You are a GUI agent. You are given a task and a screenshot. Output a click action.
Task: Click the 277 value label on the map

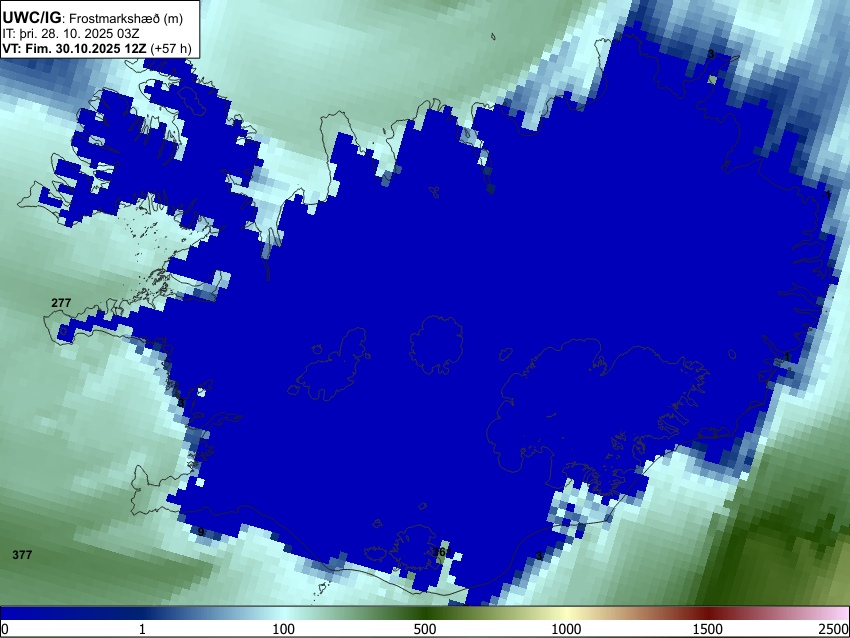(x=61, y=303)
